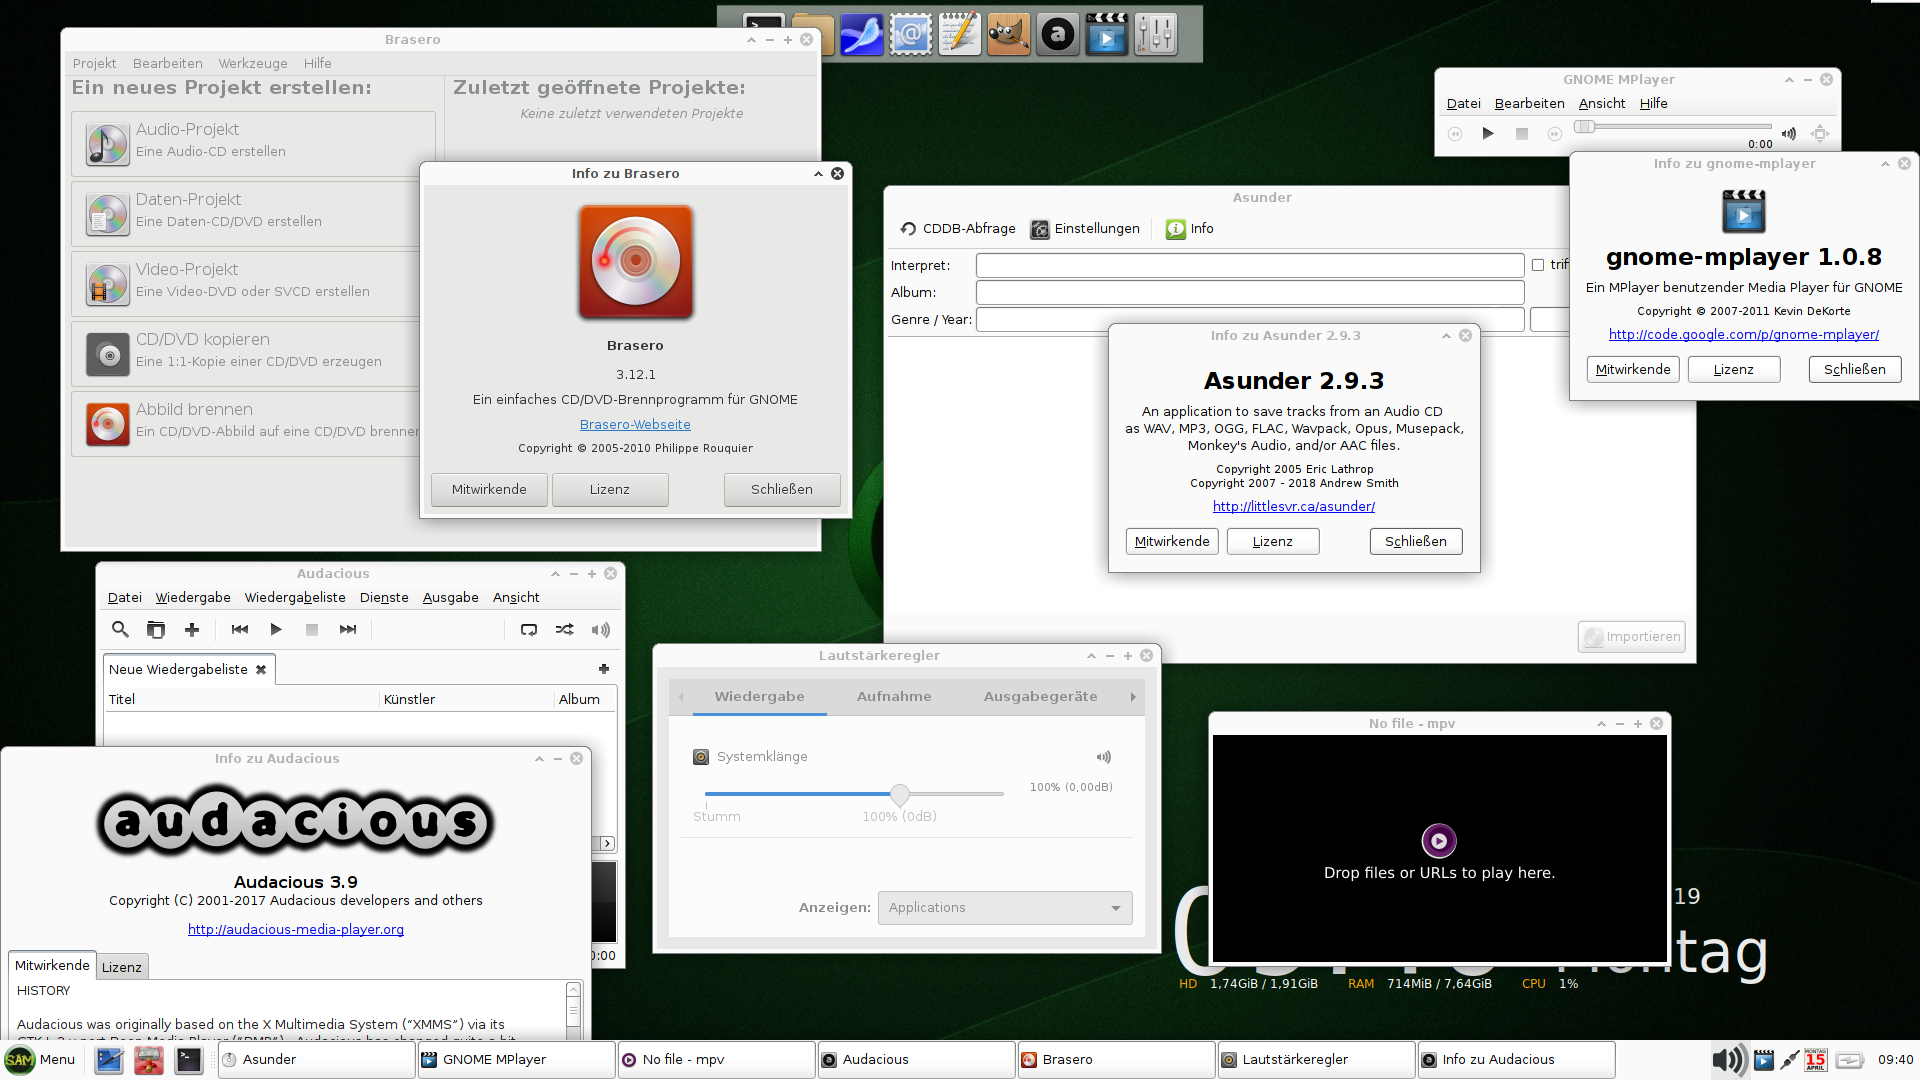Mute Systemklänge with speaker icon

pyautogui.click(x=1103, y=757)
